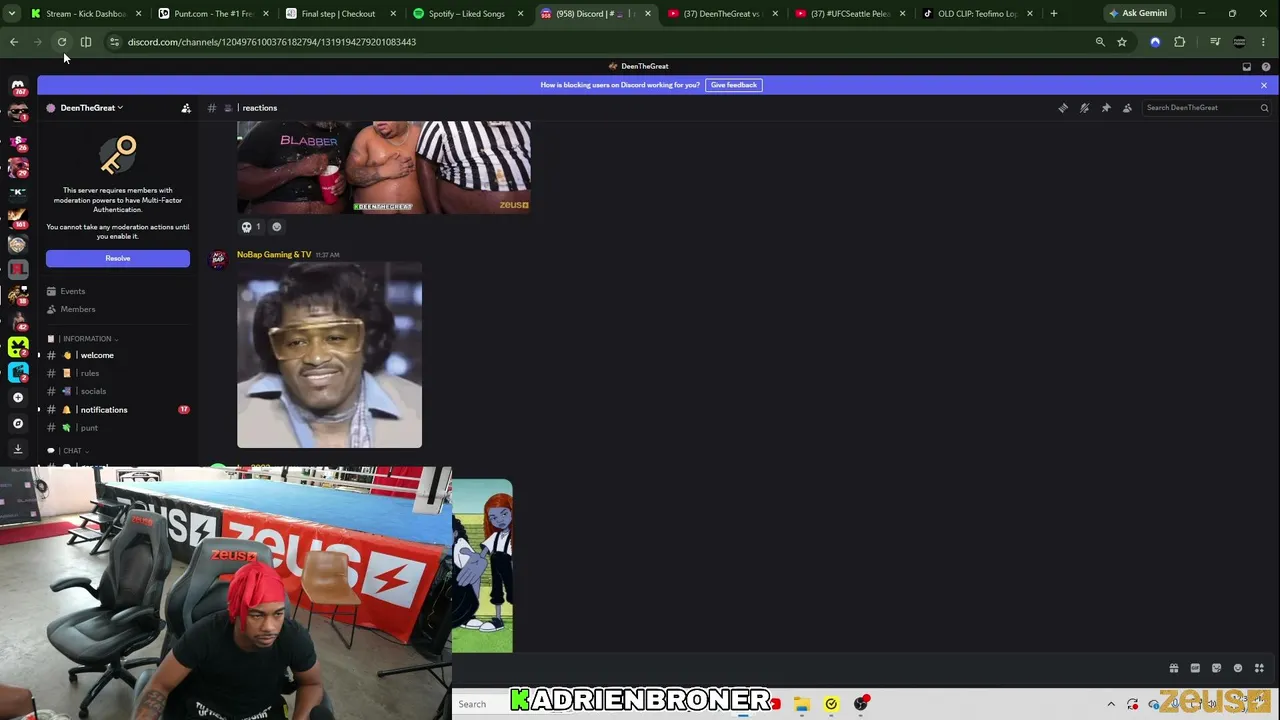Image resolution: width=1280 pixels, height=720 pixels.
Task: Open the Discord inbox icon
Action: point(1247,67)
